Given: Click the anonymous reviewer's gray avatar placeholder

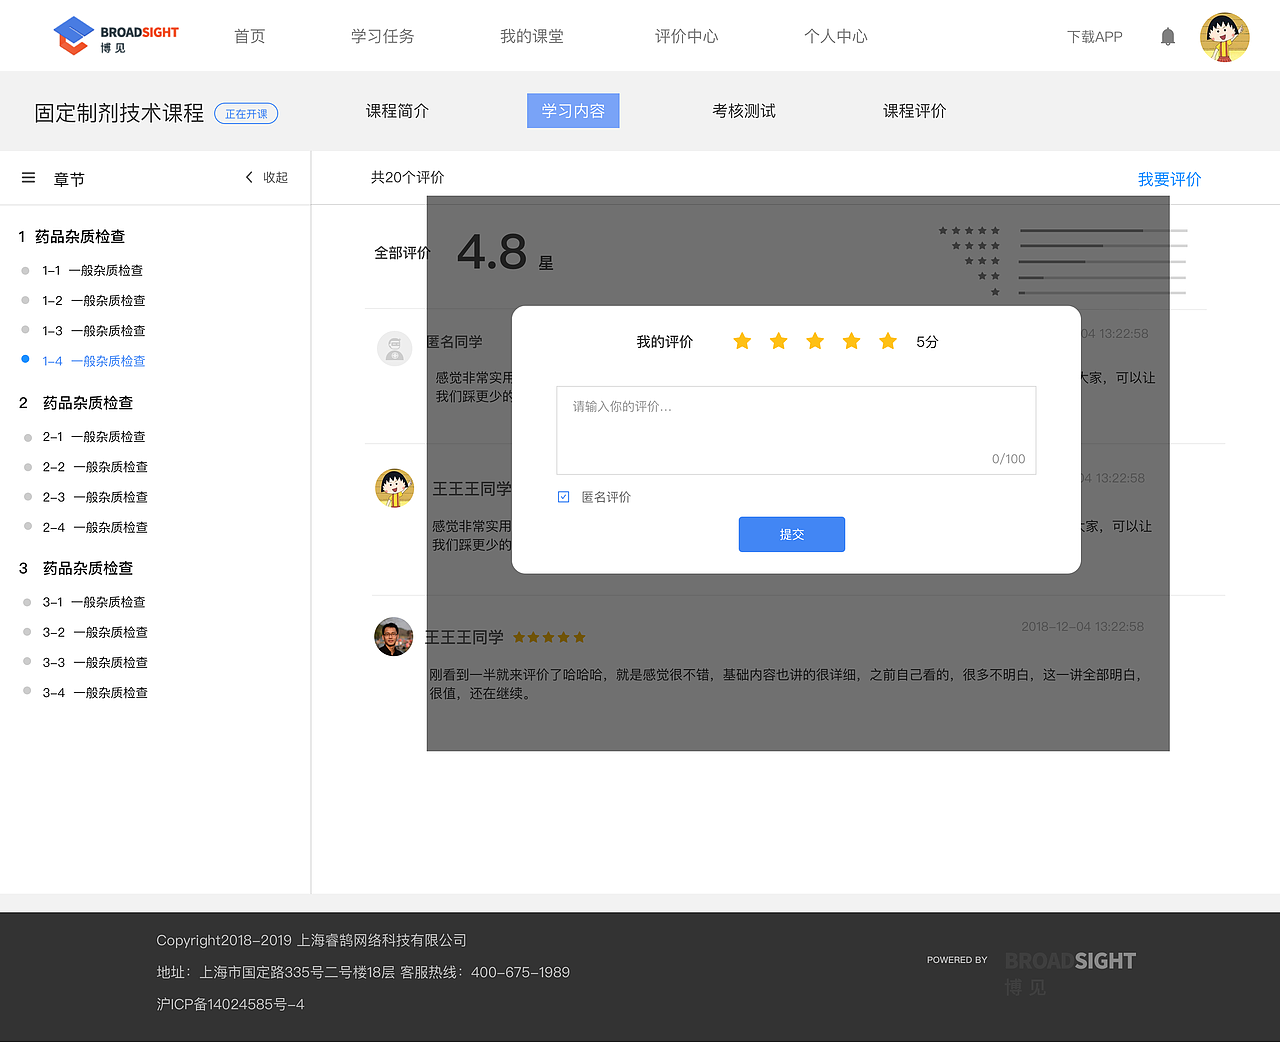Looking at the screenshot, I should click(394, 349).
